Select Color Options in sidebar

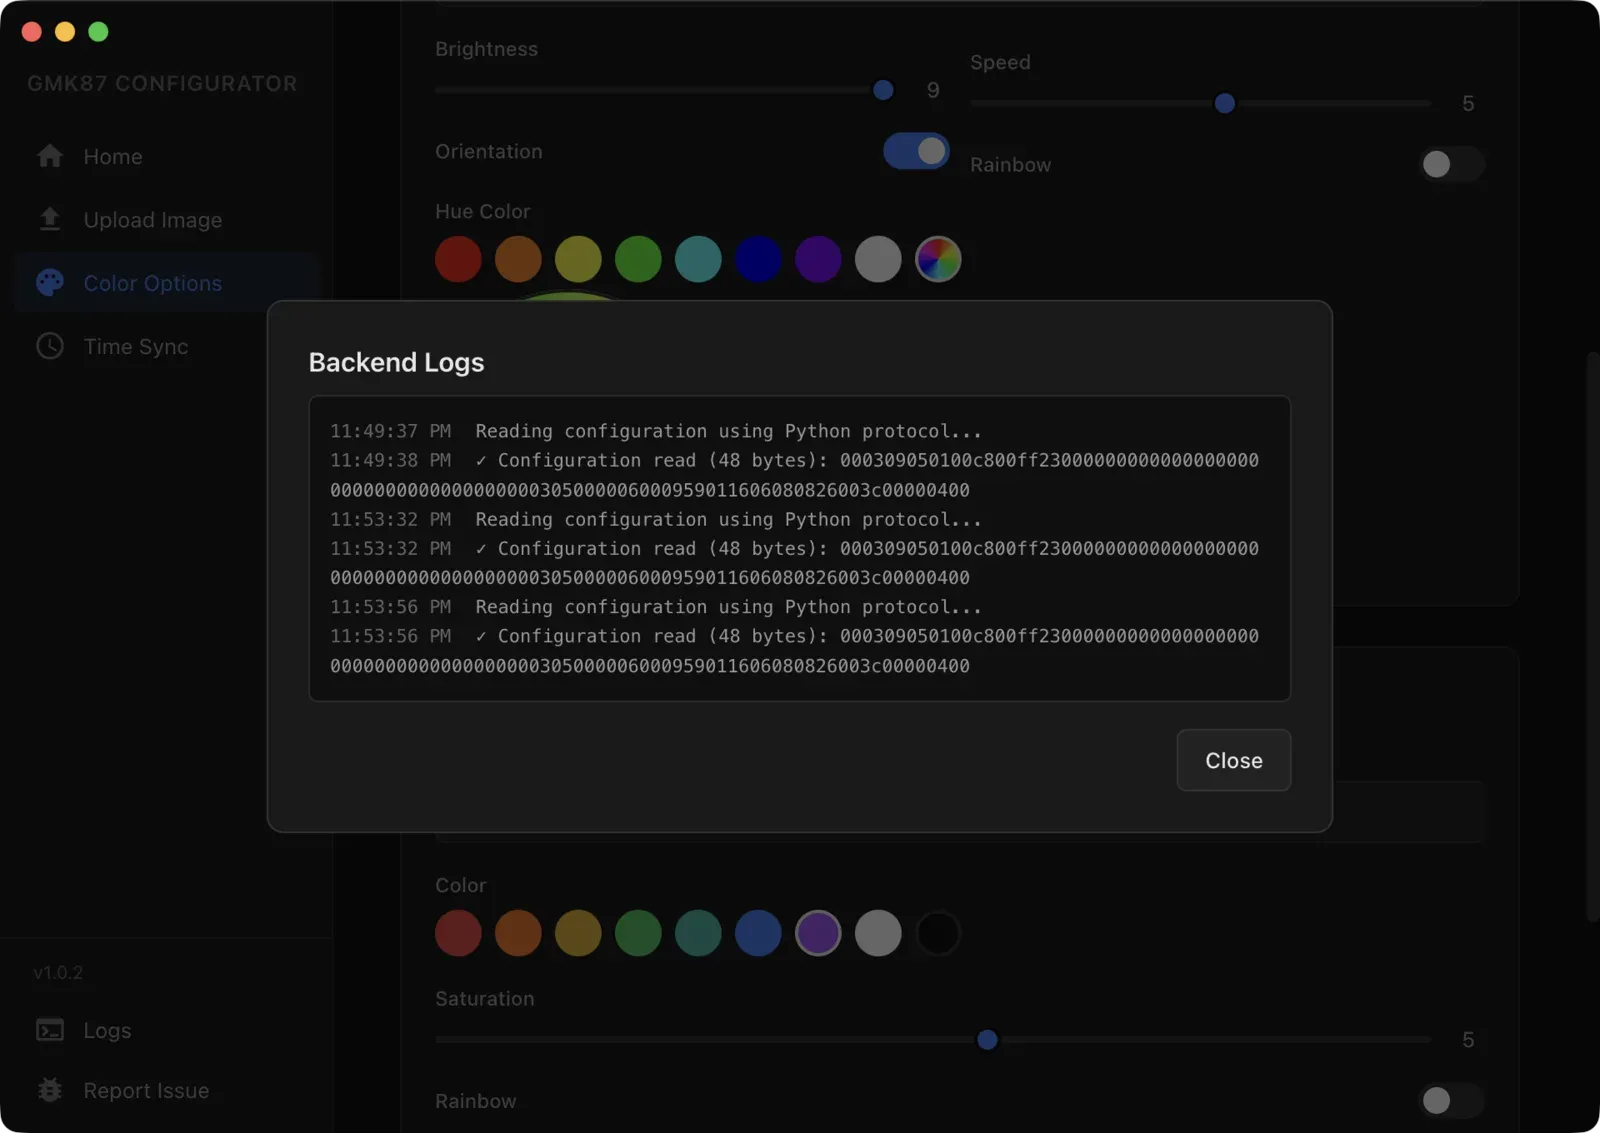[166, 283]
